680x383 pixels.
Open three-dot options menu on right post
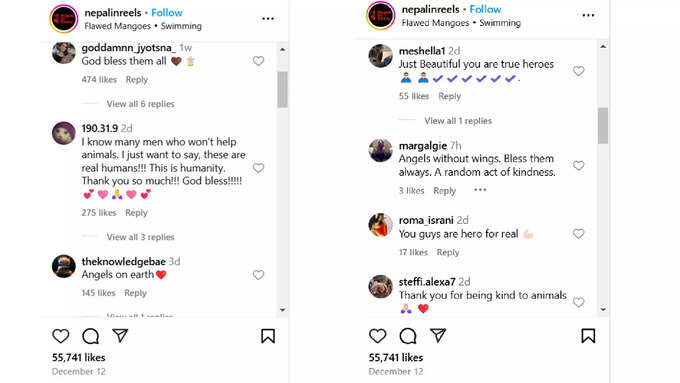(588, 15)
